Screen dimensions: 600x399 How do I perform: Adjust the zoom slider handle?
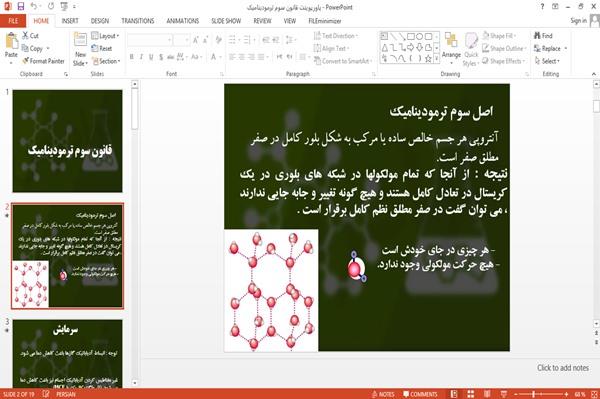pyautogui.click(x=533, y=394)
